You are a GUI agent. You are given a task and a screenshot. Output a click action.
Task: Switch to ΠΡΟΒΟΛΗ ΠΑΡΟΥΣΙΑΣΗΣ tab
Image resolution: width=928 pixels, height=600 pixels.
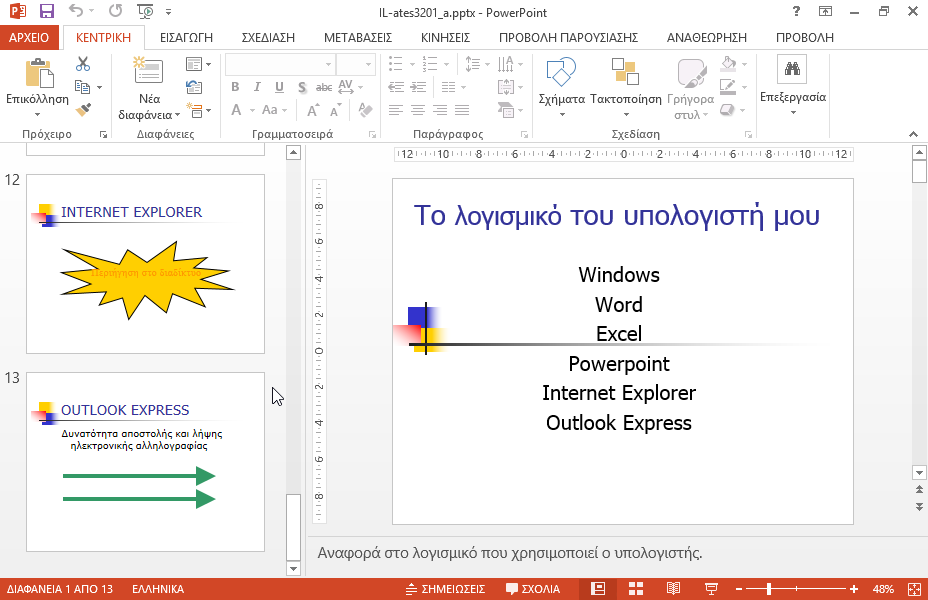[x=568, y=37]
